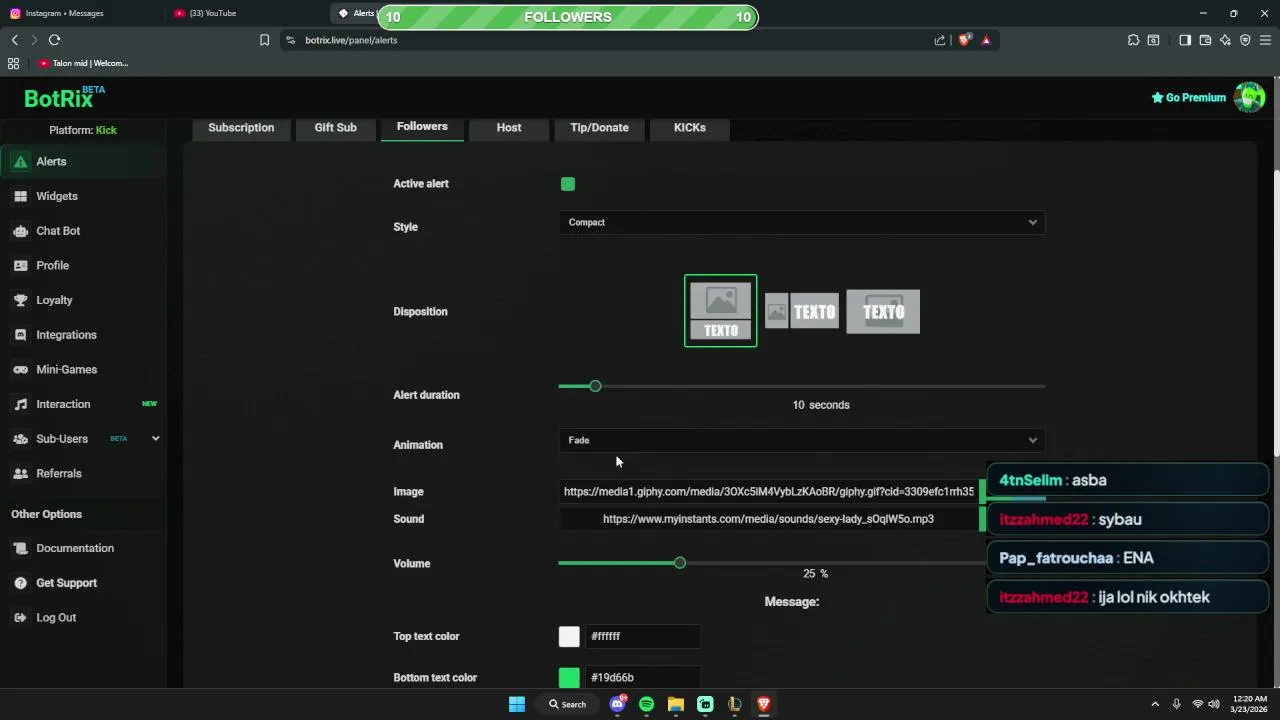Select the image-beside-text disposition
The image size is (1280, 720).
pyautogui.click(x=802, y=311)
